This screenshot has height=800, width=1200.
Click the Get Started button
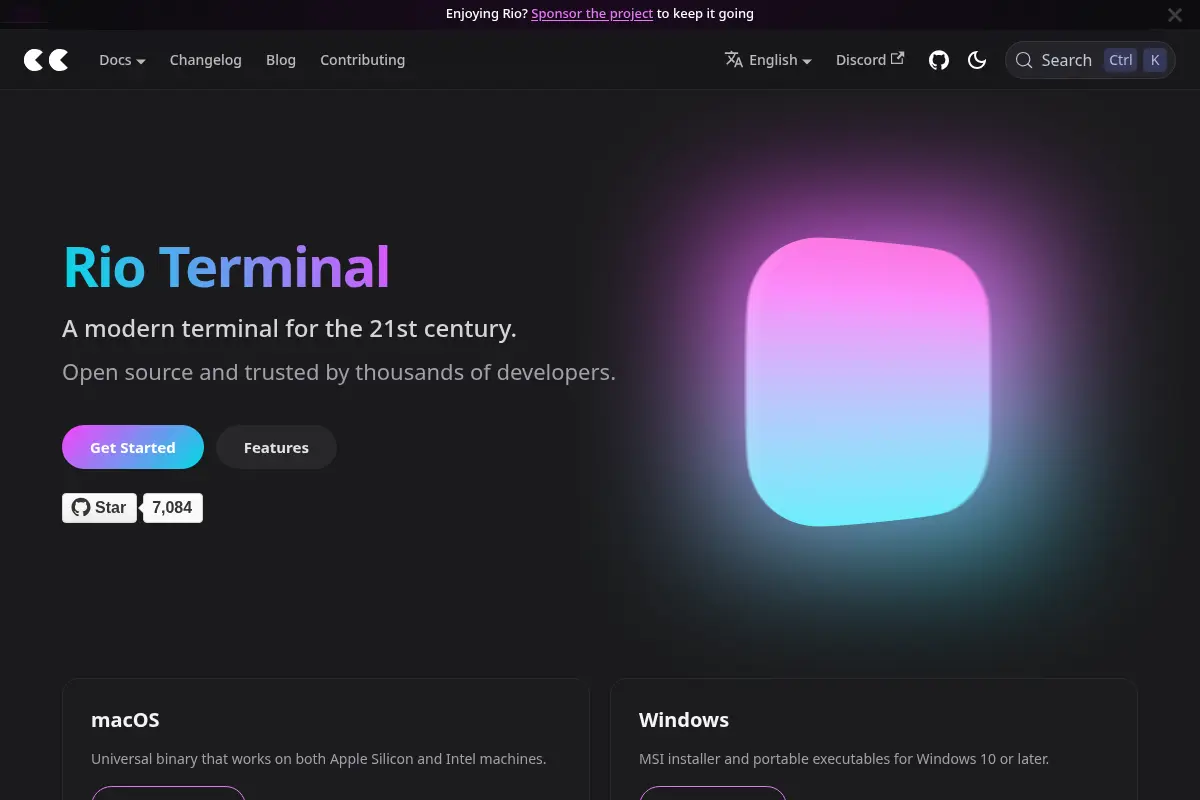(133, 447)
